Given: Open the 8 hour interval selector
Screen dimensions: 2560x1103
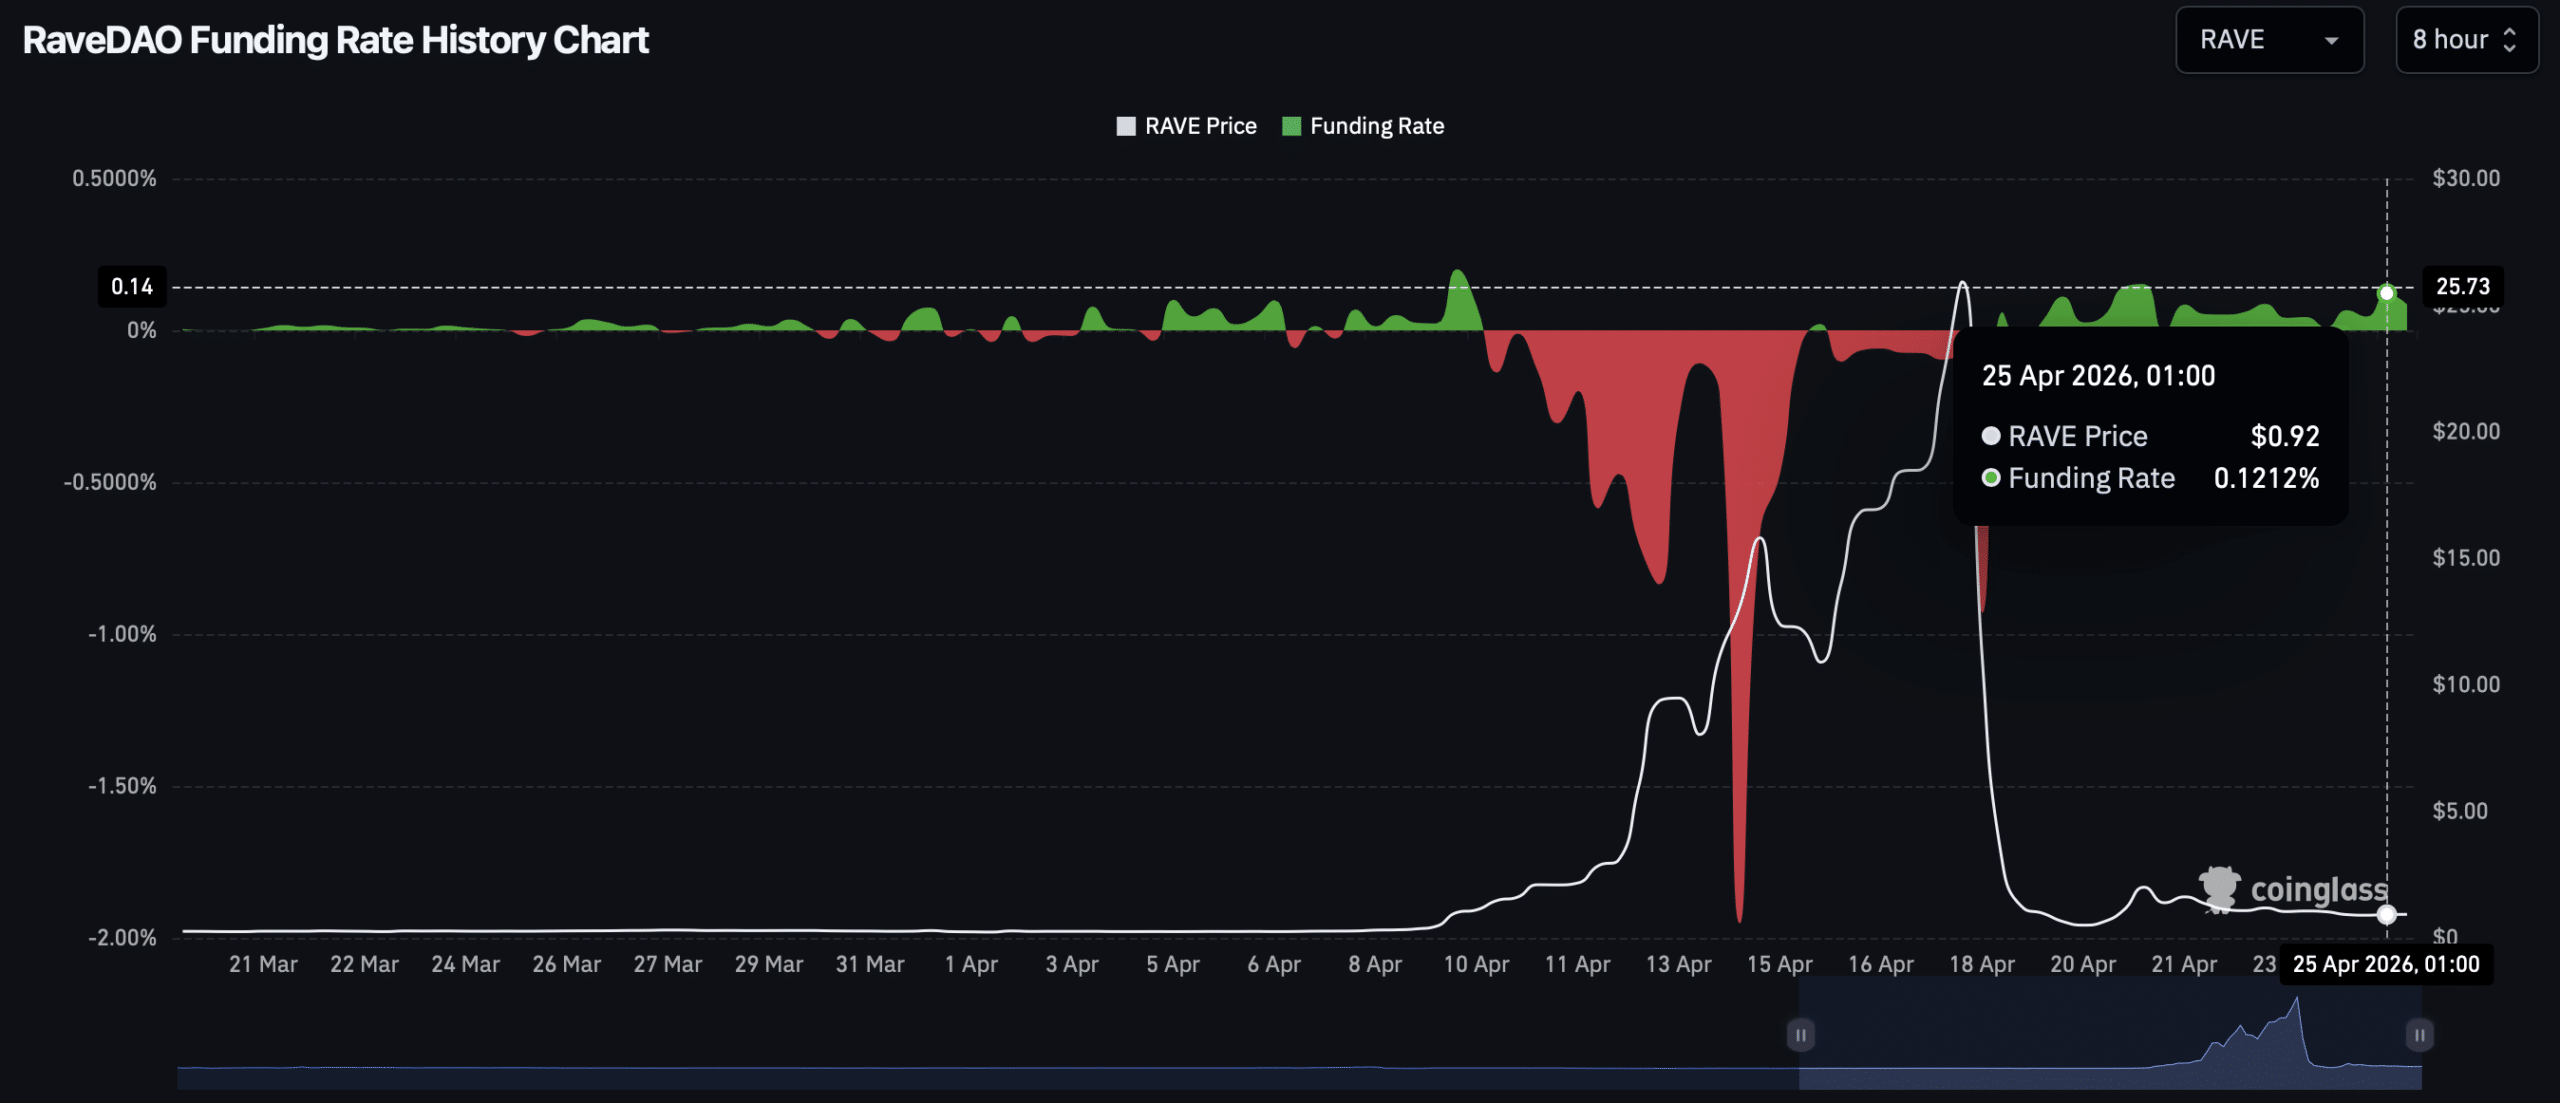Looking at the screenshot, I should pyautogui.click(x=2466, y=40).
